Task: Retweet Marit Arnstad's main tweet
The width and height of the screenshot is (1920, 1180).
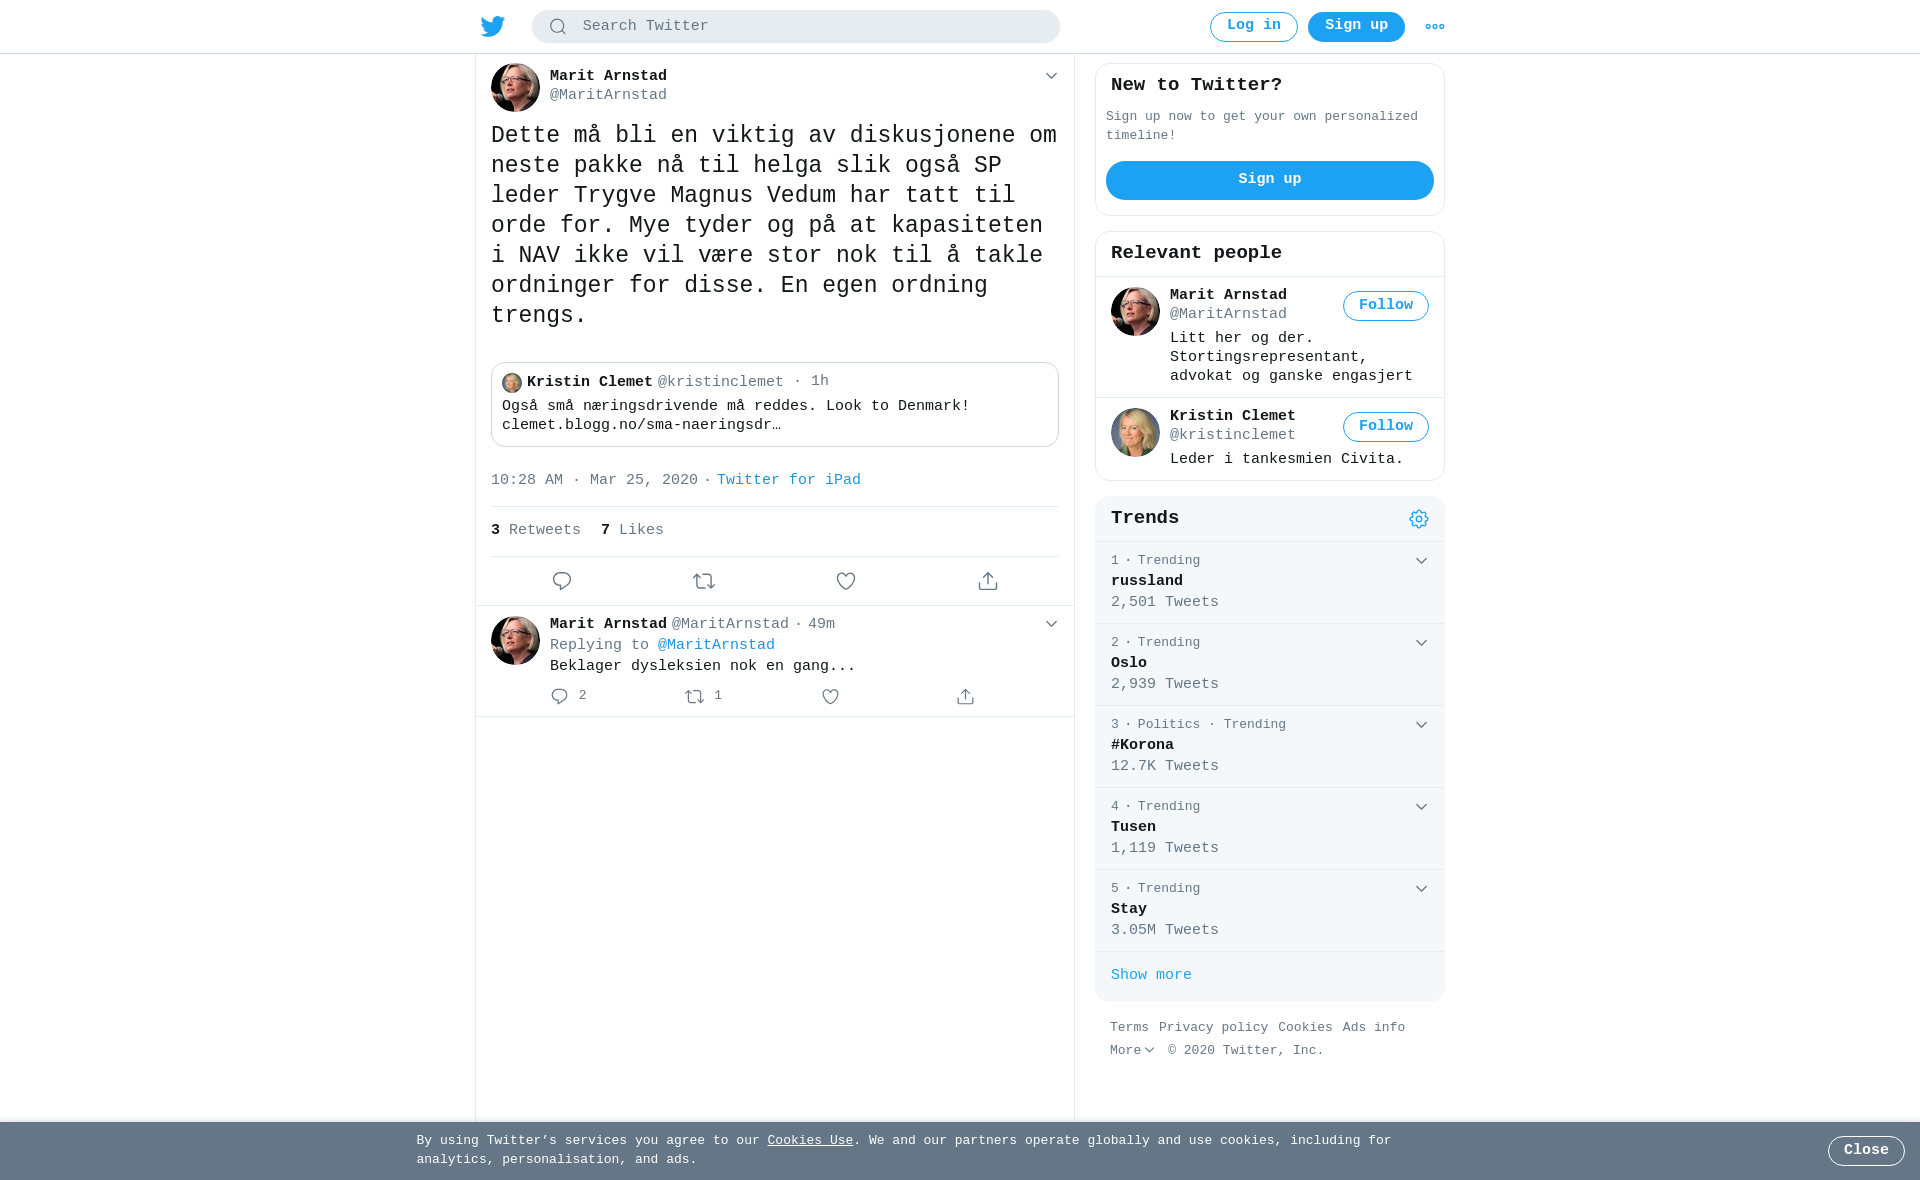Action: pos(704,581)
